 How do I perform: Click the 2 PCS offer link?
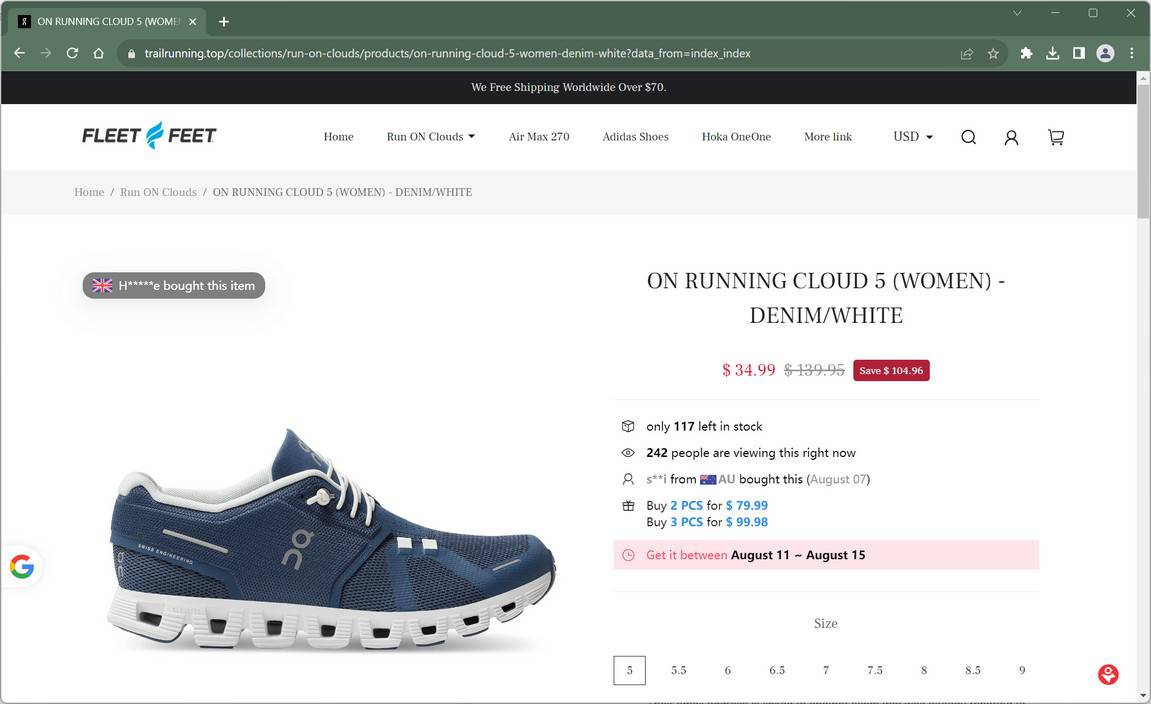pos(686,505)
